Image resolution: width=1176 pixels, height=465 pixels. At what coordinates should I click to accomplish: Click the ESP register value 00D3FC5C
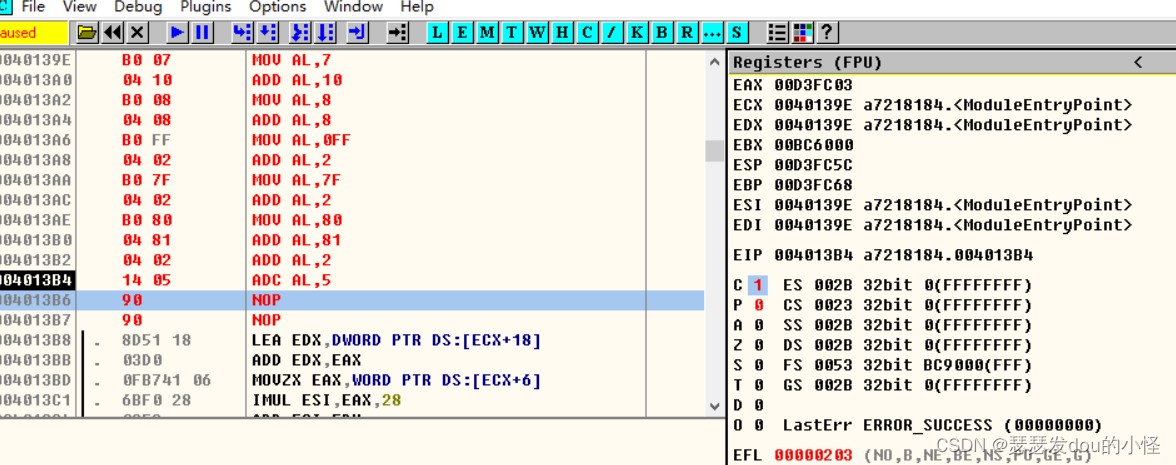(814, 165)
